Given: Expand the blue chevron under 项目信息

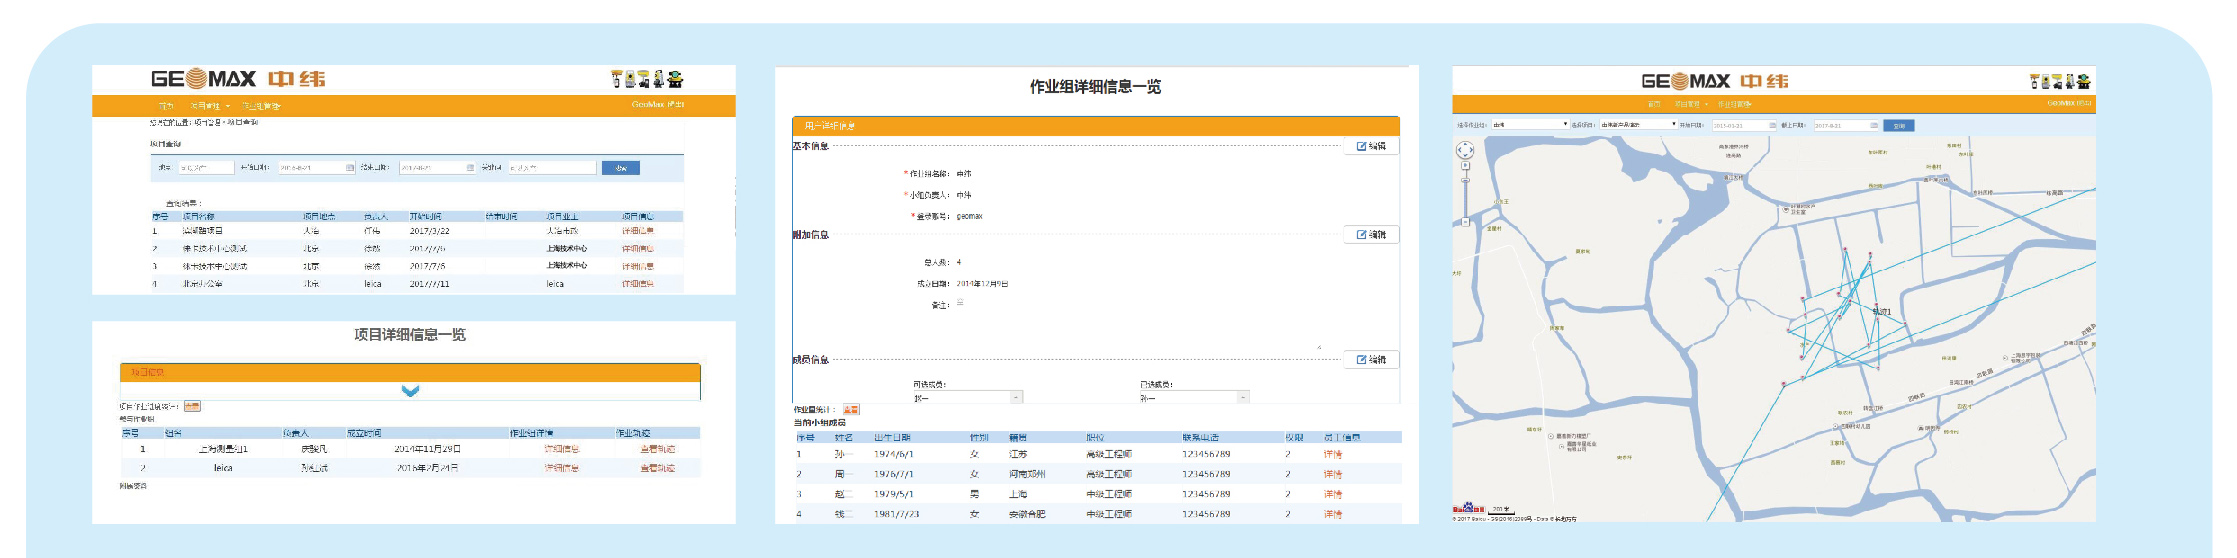Looking at the screenshot, I should tap(410, 391).
